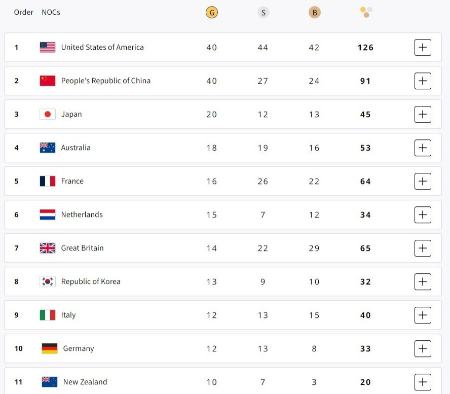The width and height of the screenshot is (450, 394).
Task: Expand Italy medal breakdown
Action: [x=423, y=315]
